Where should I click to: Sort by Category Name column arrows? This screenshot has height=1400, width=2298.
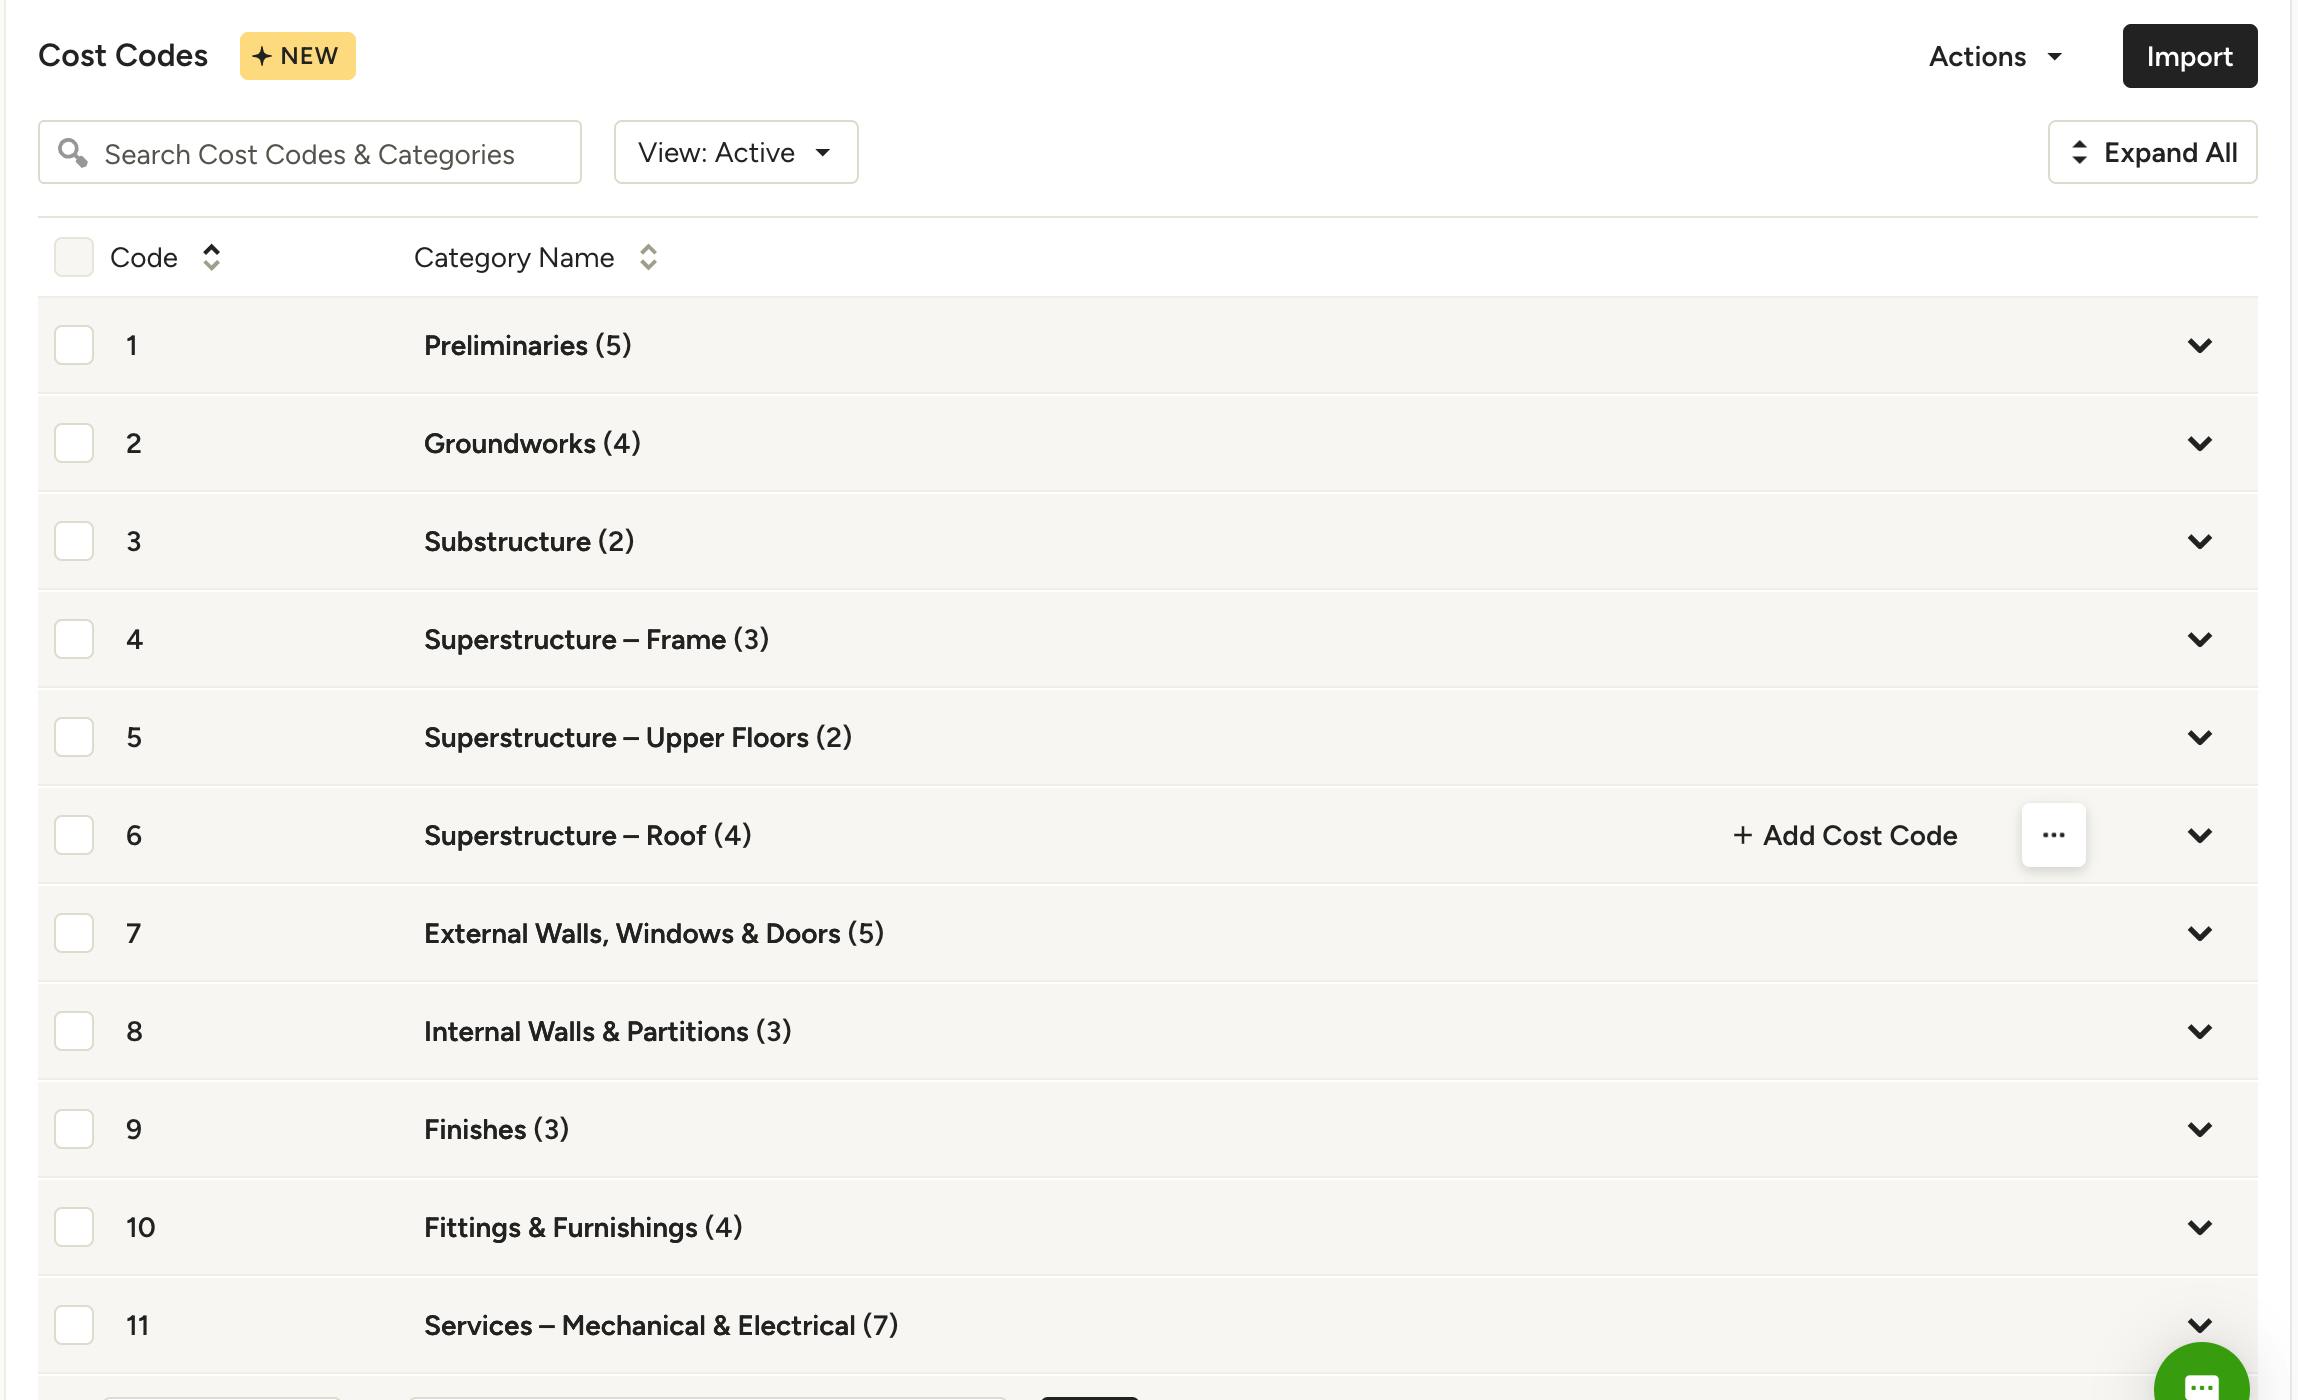648,257
